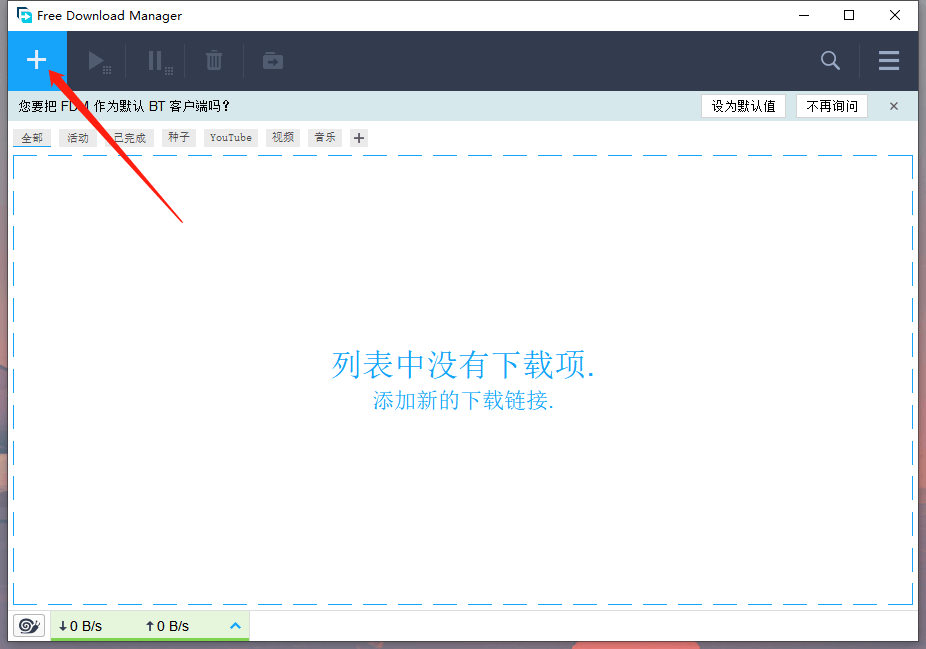The height and width of the screenshot is (649, 926).
Task: Delete selected download via trash icon
Action: pos(214,60)
